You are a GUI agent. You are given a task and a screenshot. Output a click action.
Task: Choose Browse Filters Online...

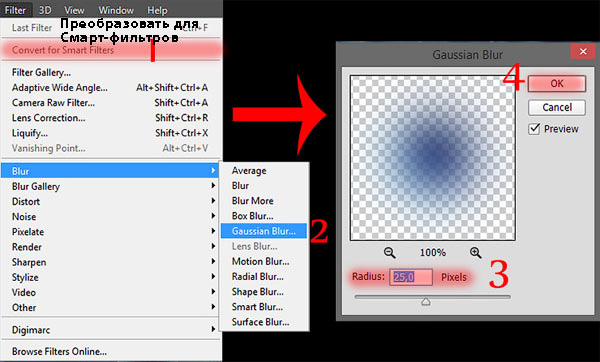pyautogui.click(x=59, y=351)
